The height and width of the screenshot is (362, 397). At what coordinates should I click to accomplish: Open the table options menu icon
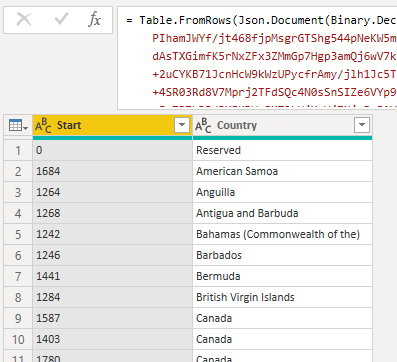coord(18,125)
